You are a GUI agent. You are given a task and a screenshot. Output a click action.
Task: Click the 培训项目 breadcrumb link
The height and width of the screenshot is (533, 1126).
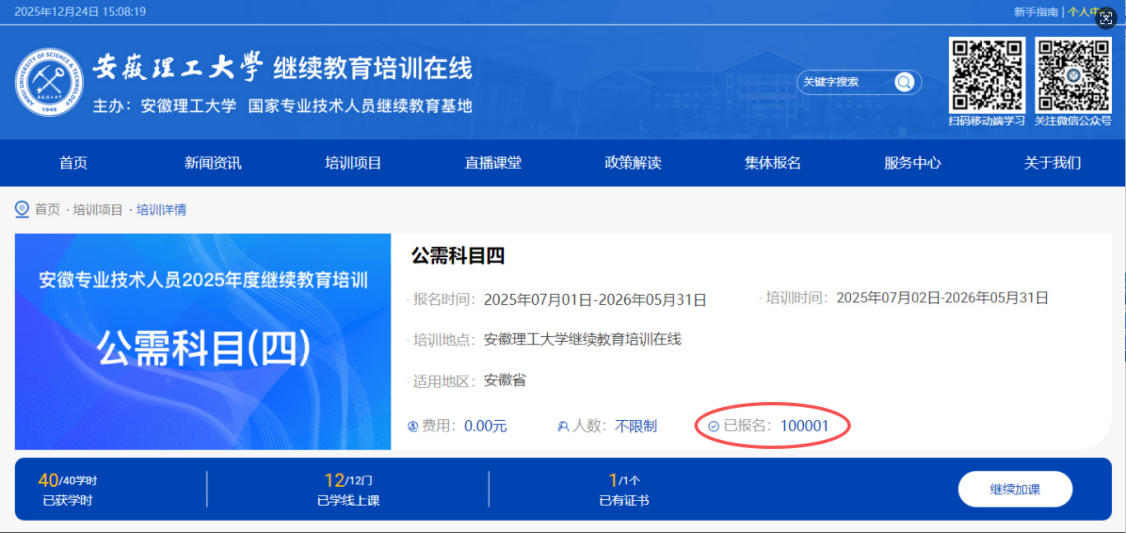click(98, 210)
